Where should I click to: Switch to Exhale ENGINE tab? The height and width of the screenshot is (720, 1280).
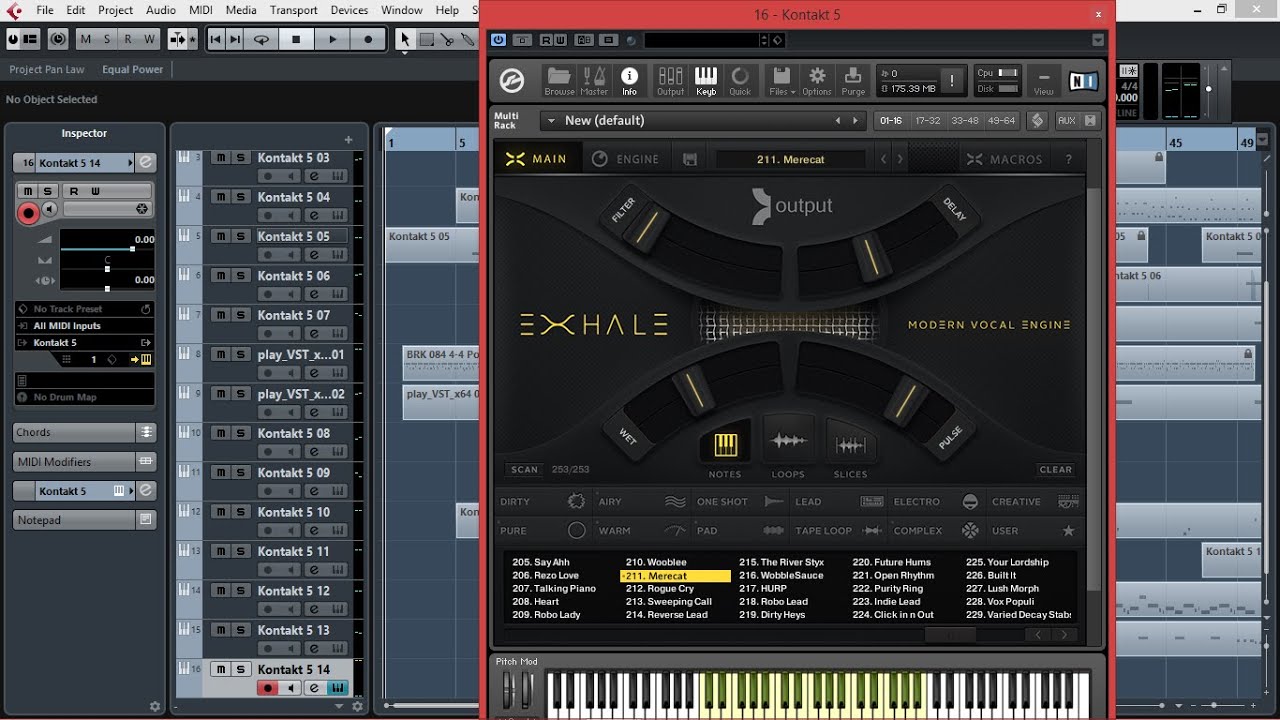[x=625, y=159]
